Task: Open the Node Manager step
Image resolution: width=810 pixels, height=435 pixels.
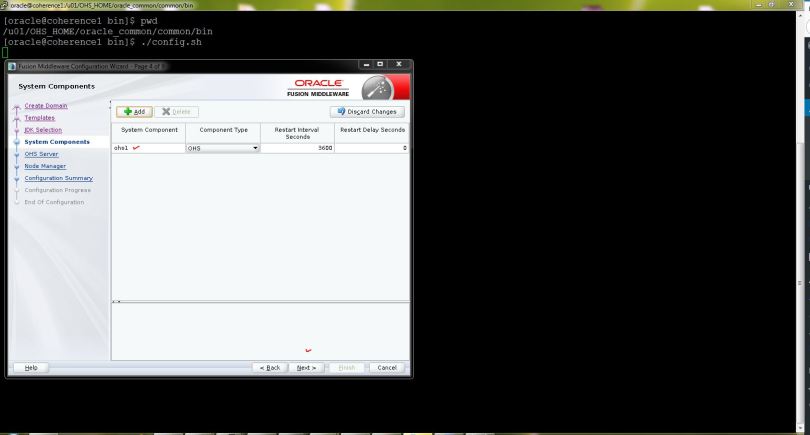Action: (45, 166)
